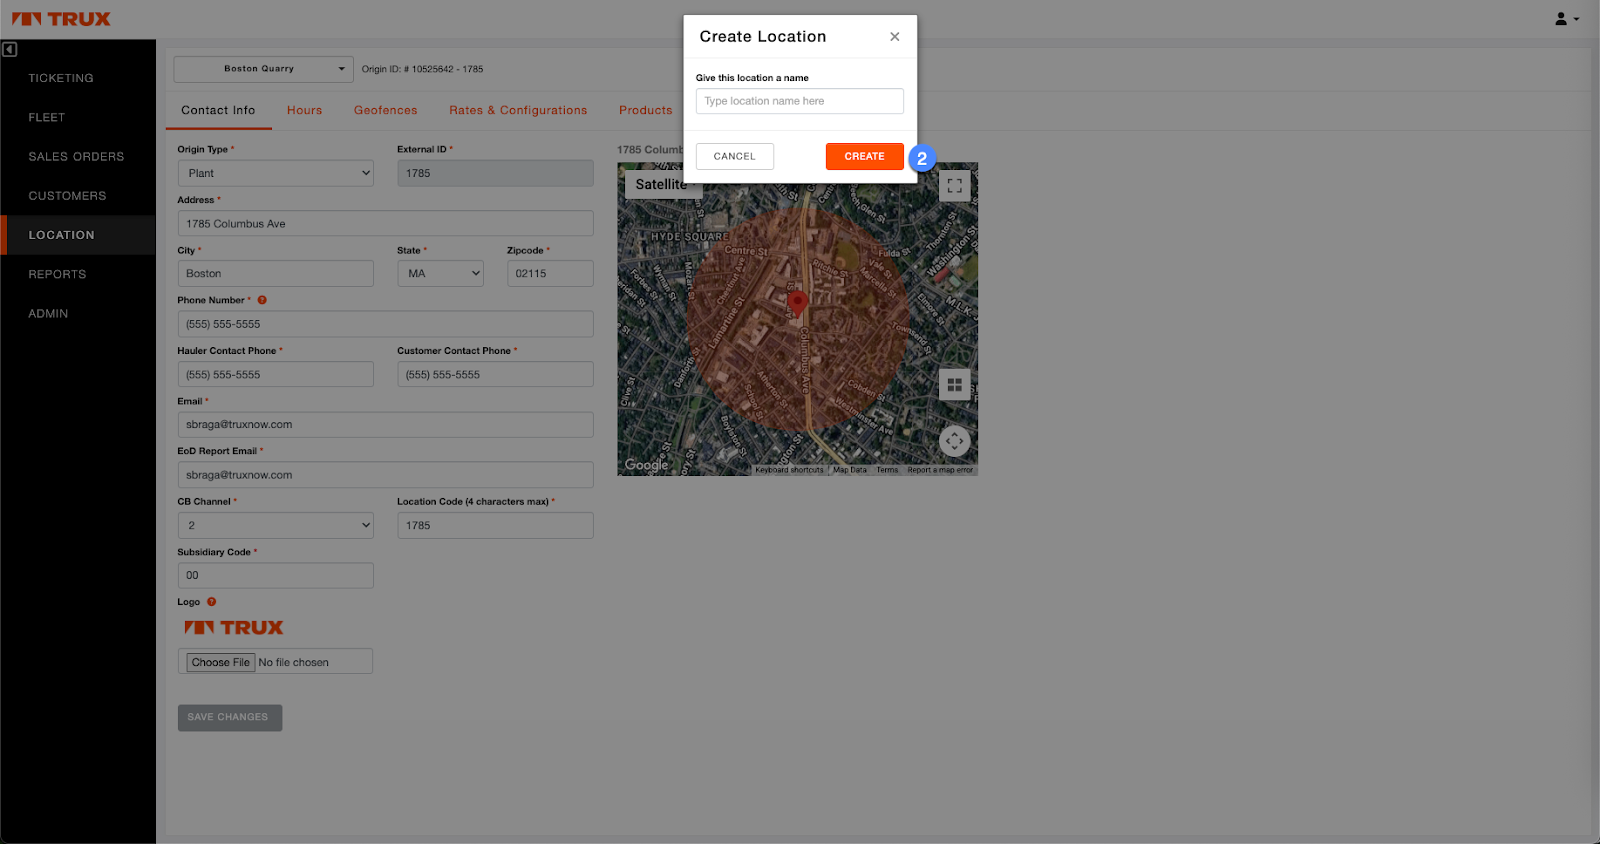This screenshot has width=1600, height=844.
Task: Open the user account menu icon
Action: coord(1565,19)
